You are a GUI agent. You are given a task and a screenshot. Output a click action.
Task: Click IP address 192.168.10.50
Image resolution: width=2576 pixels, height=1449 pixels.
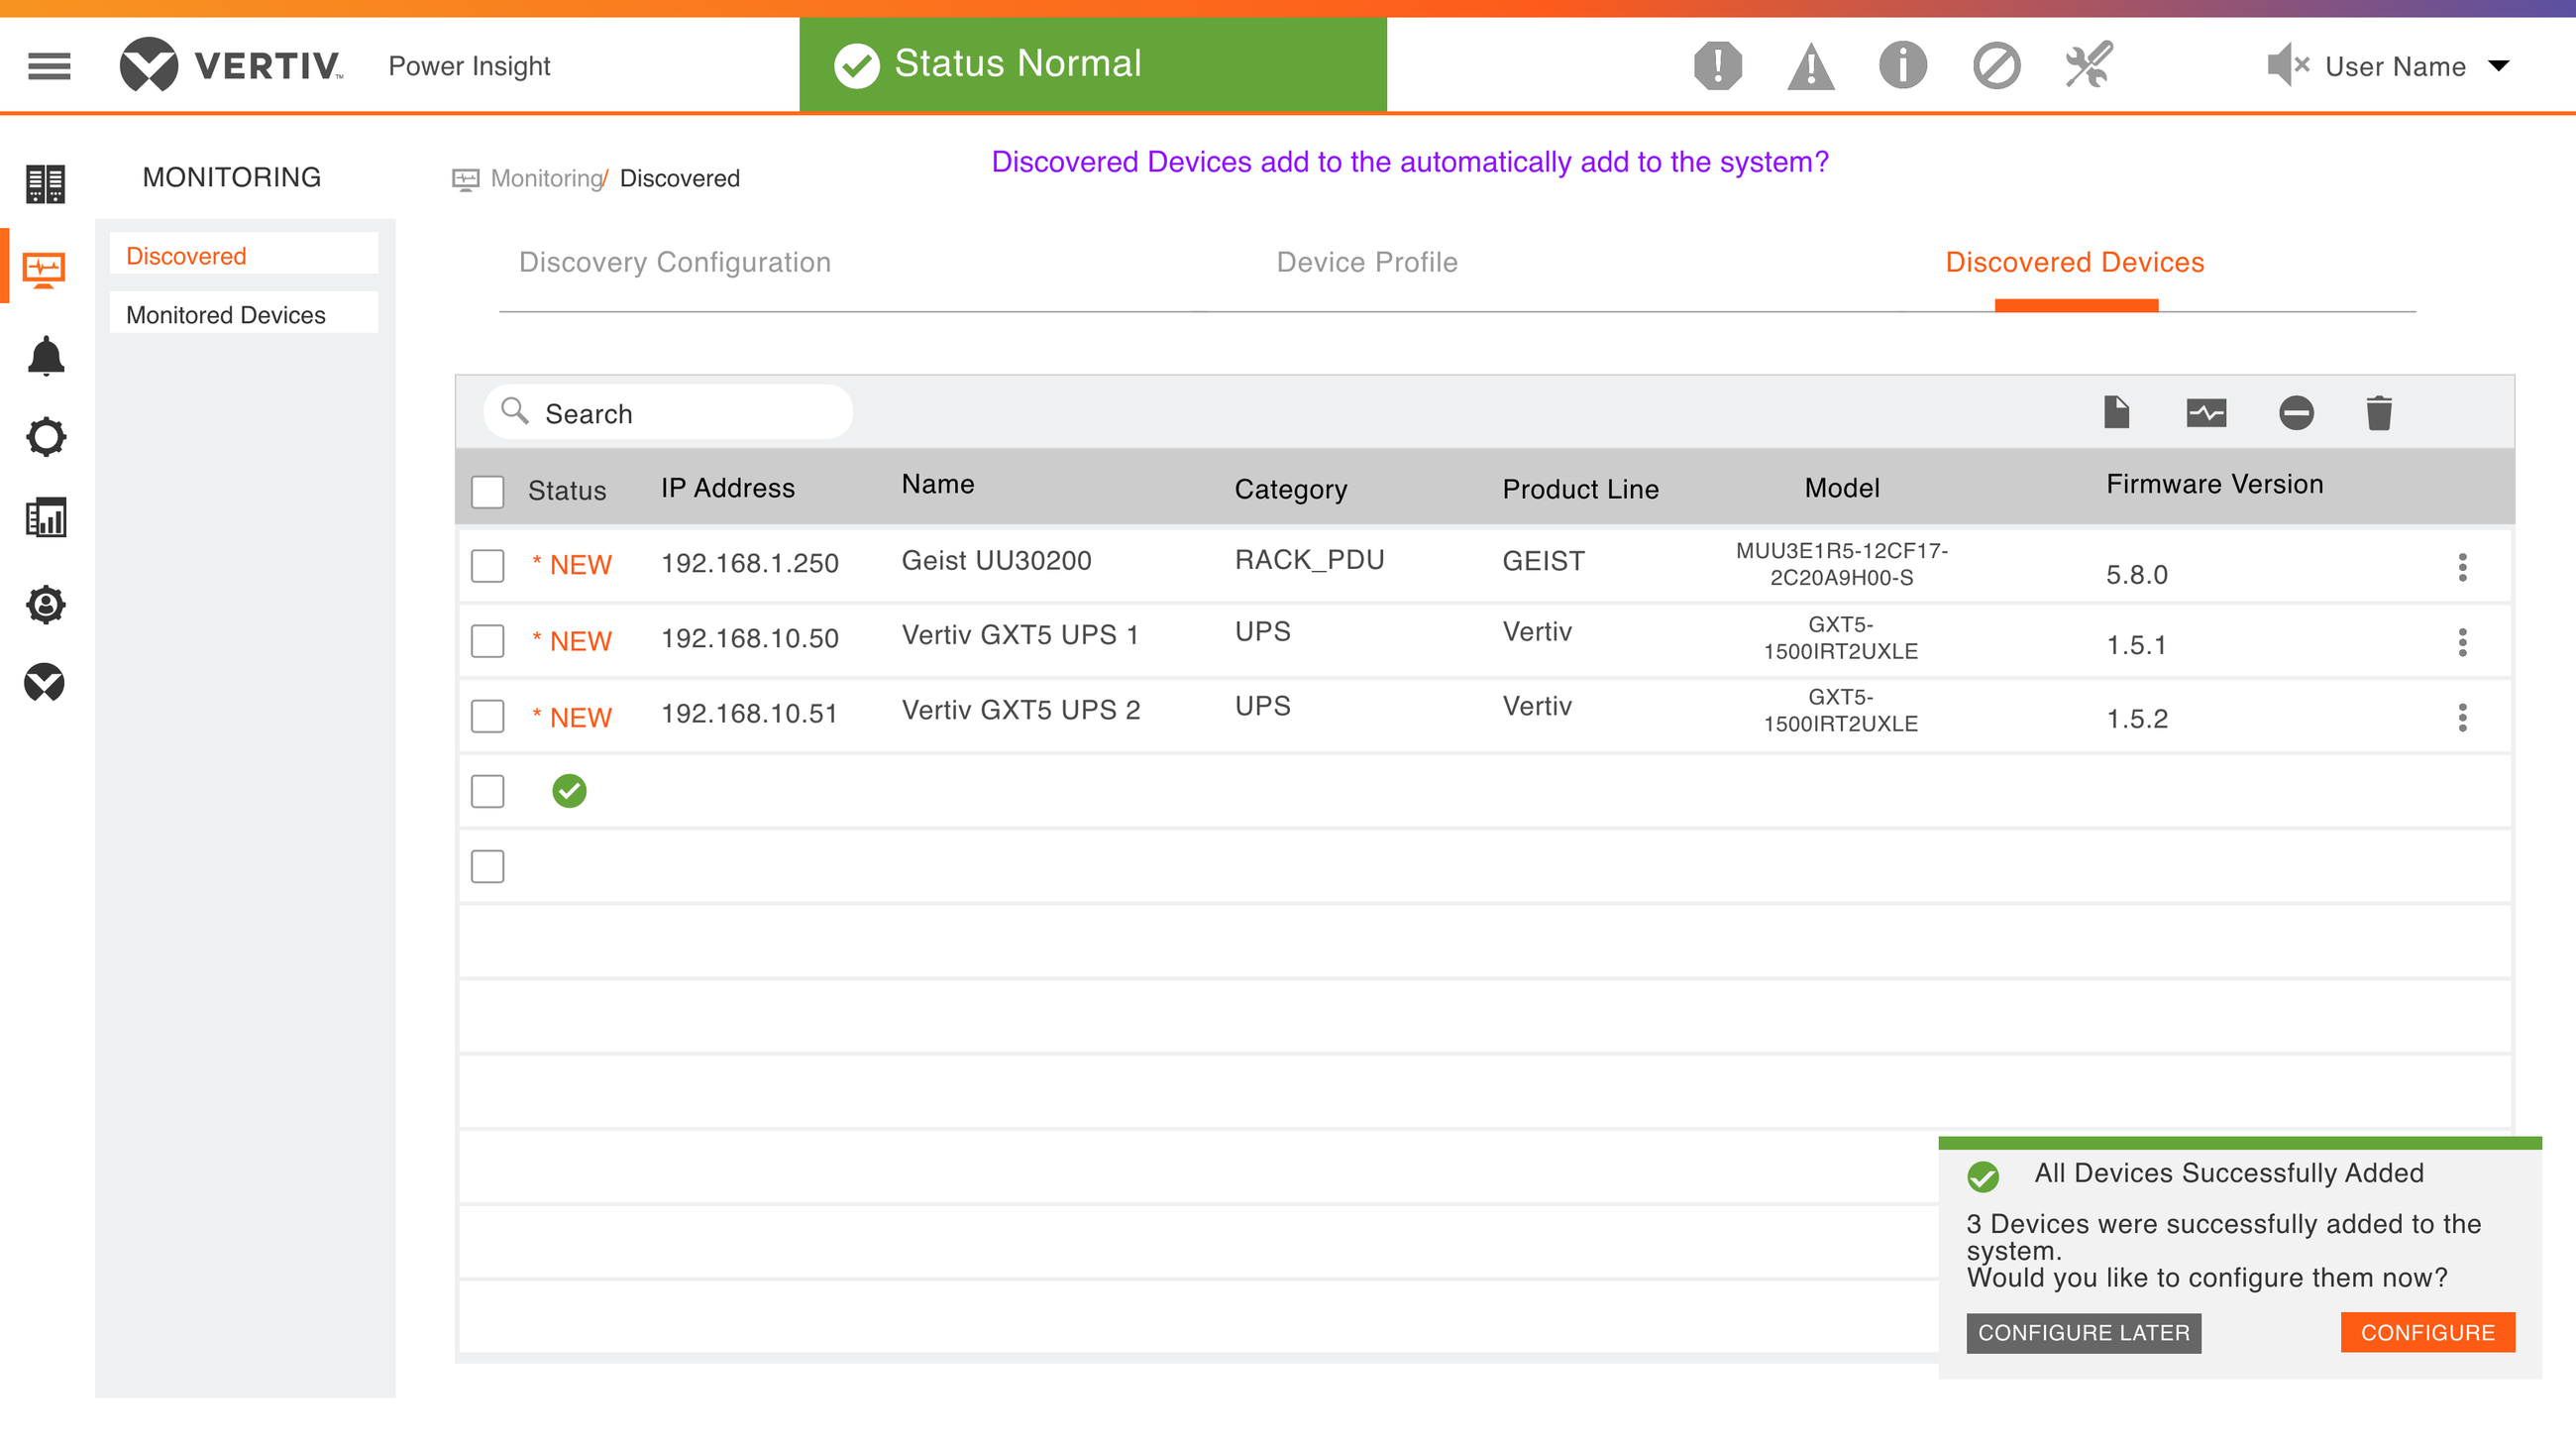coord(750,638)
